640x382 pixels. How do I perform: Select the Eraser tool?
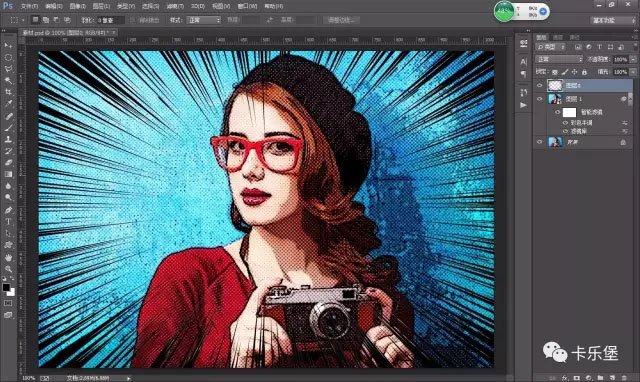tap(8, 162)
